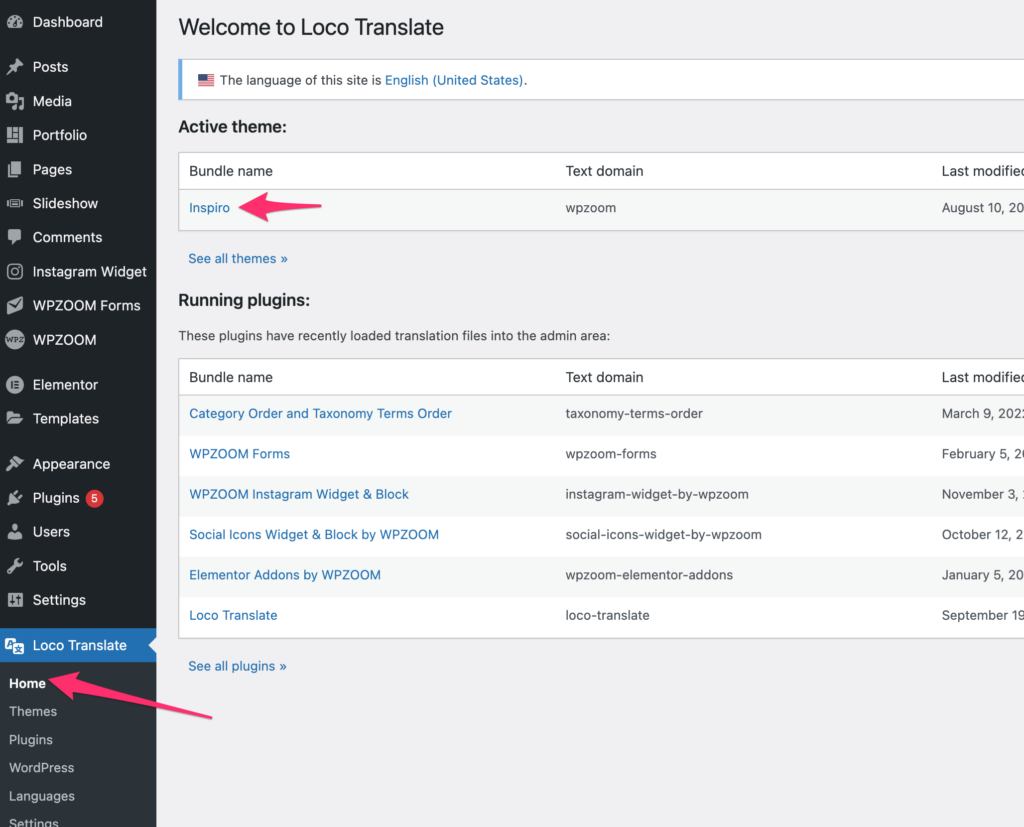Click the WPZOOM round logo icon

point(15,340)
